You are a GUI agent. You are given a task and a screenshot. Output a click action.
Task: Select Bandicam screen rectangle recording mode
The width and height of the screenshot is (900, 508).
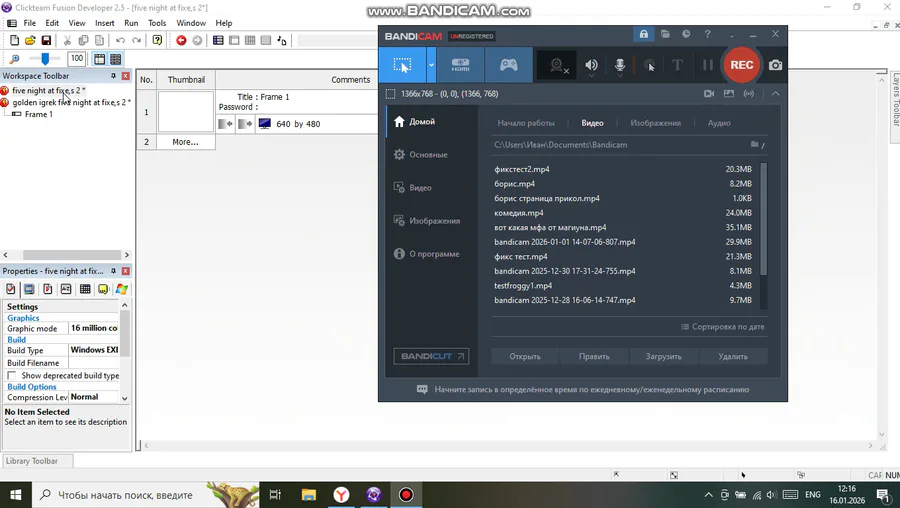(x=402, y=65)
